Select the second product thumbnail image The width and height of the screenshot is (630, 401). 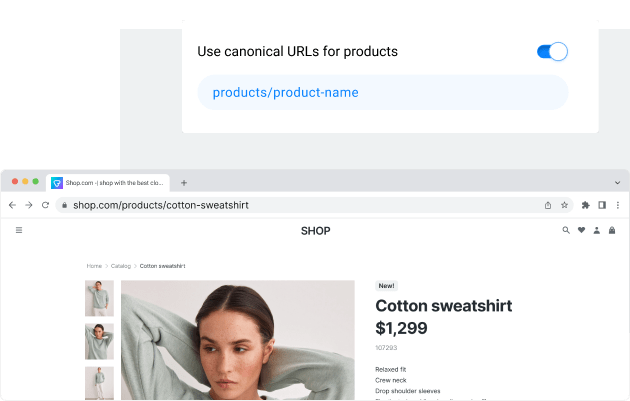[x=99, y=341]
